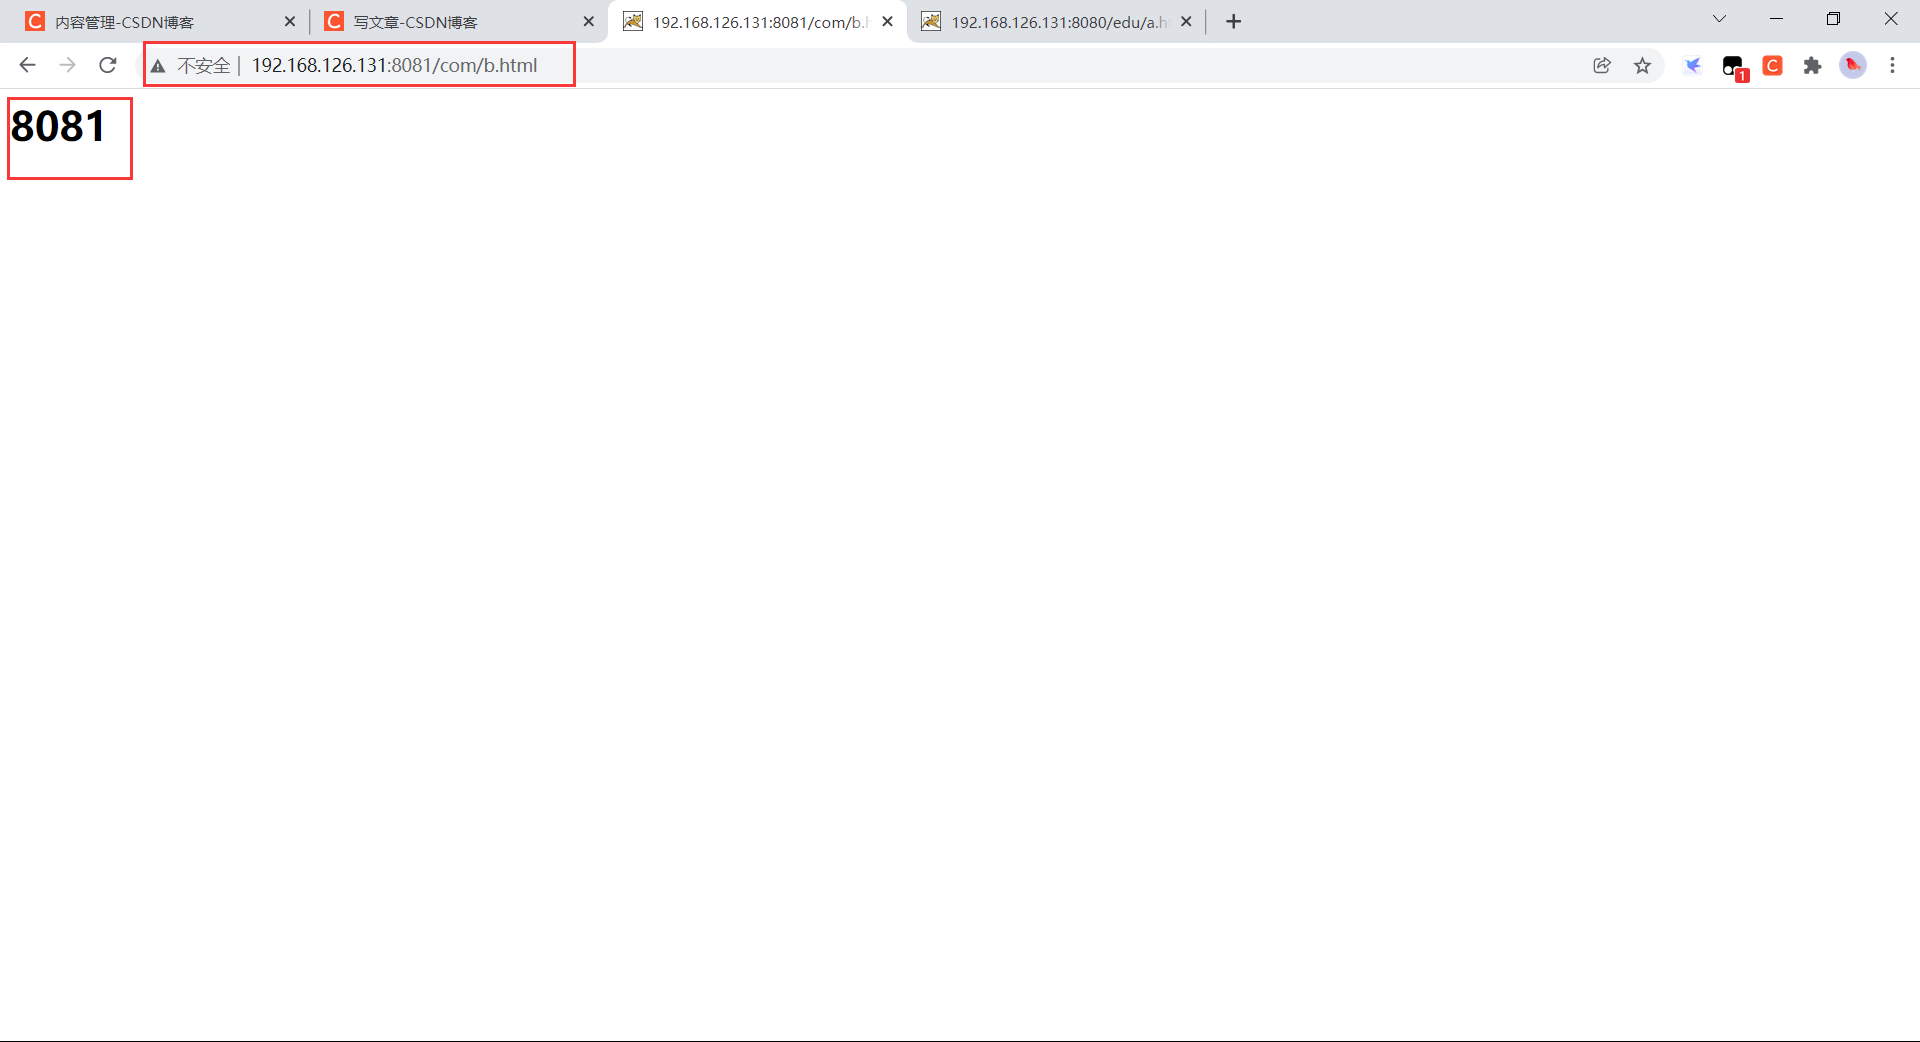Share this page using the share icon
This screenshot has height=1042, width=1920.
pos(1602,65)
